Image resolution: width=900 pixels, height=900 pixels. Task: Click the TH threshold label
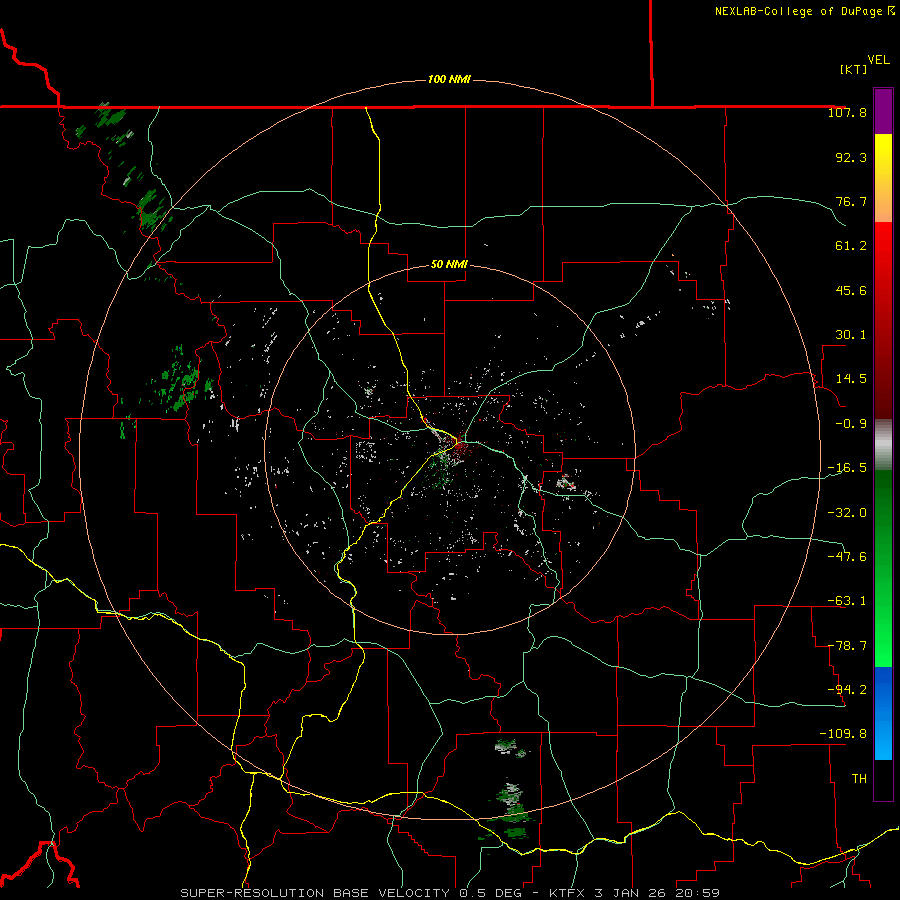pyautogui.click(x=859, y=779)
